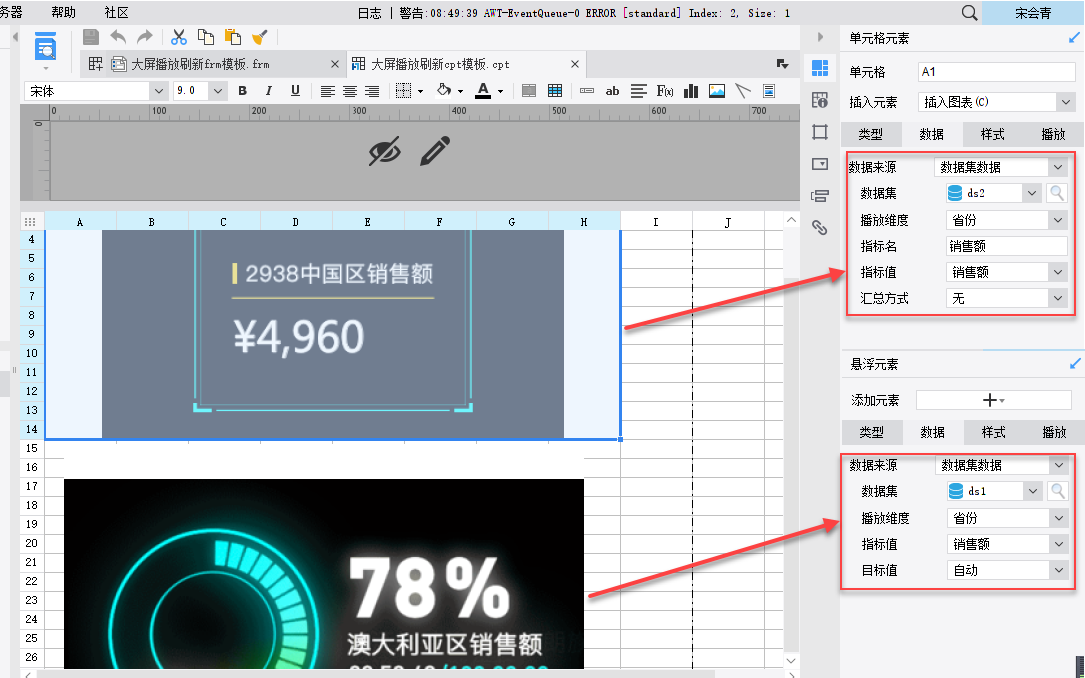This screenshot has width=1085, height=678.
Task: Insert formula with F(x) icon
Action: click(x=665, y=91)
